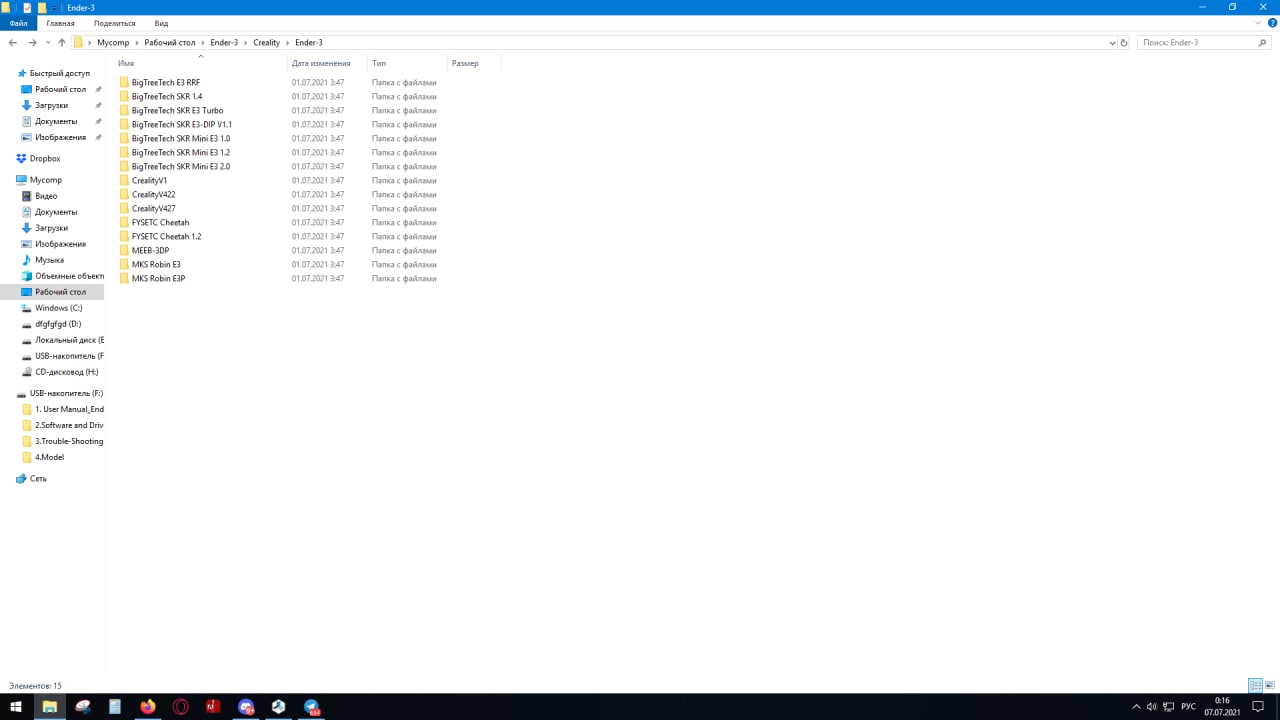The height and width of the screenshot is (720, 1280).
Task: Click Mycomp in the address breadcrumb
Action: (113, 43)
